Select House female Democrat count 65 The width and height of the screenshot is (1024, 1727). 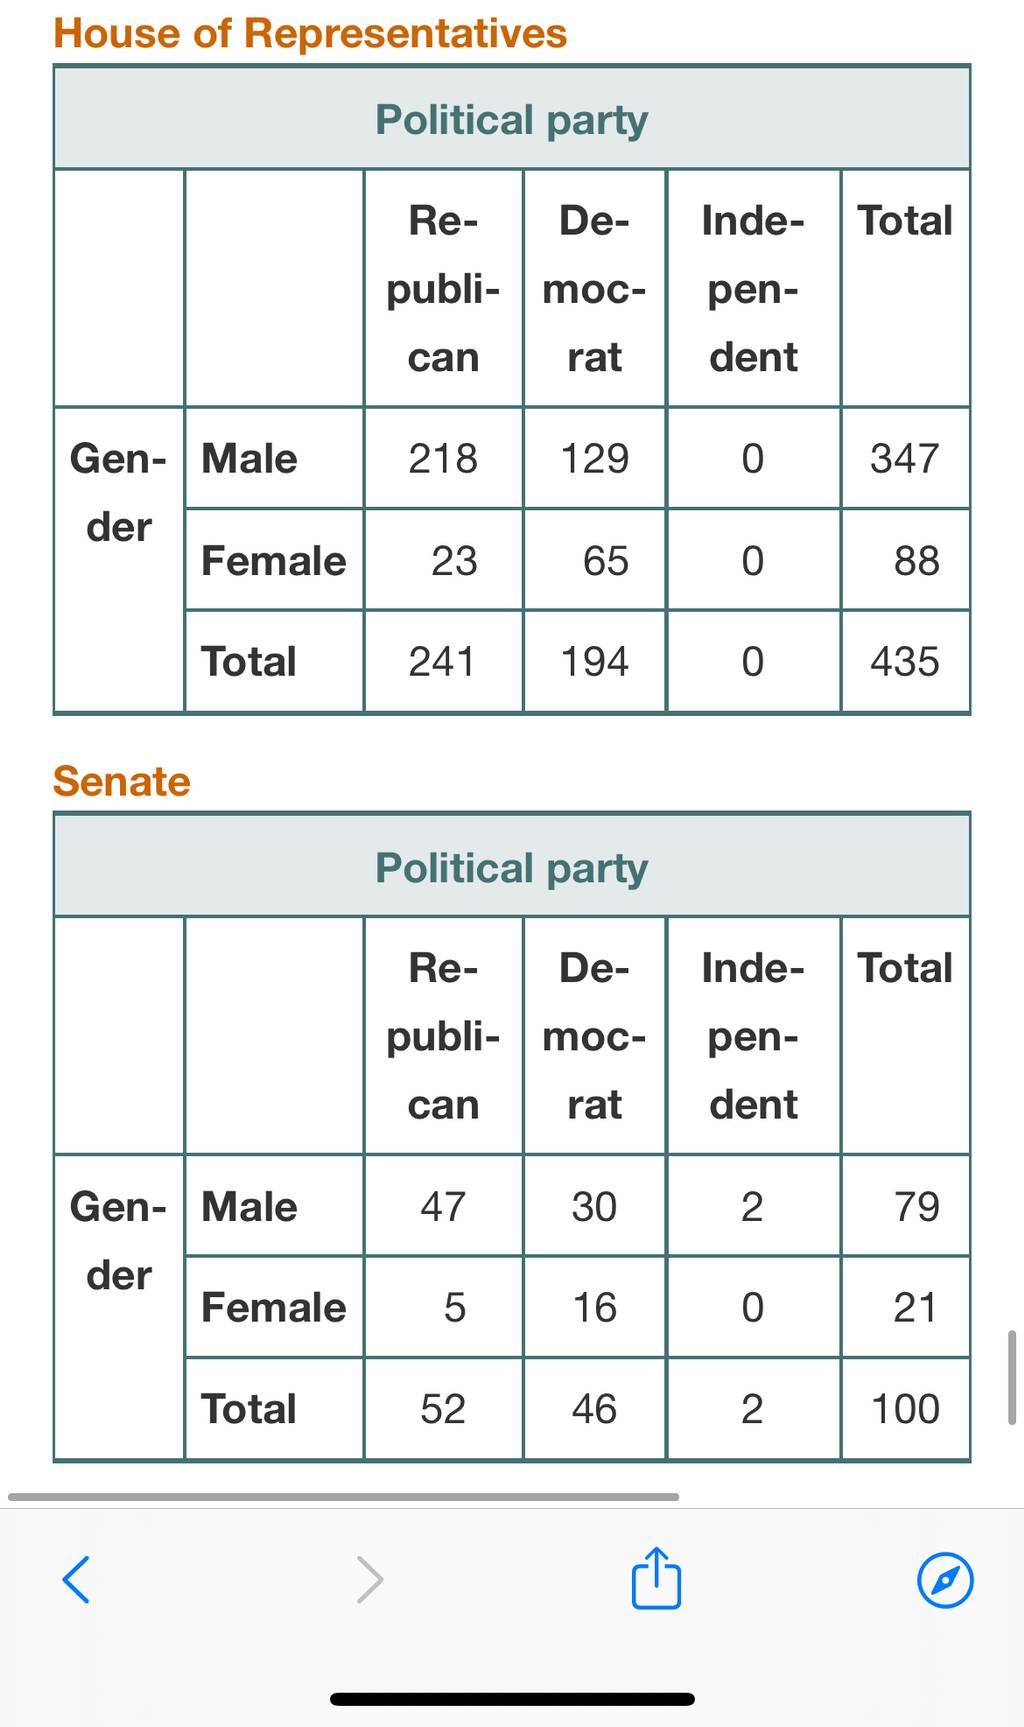coord(606,560)
